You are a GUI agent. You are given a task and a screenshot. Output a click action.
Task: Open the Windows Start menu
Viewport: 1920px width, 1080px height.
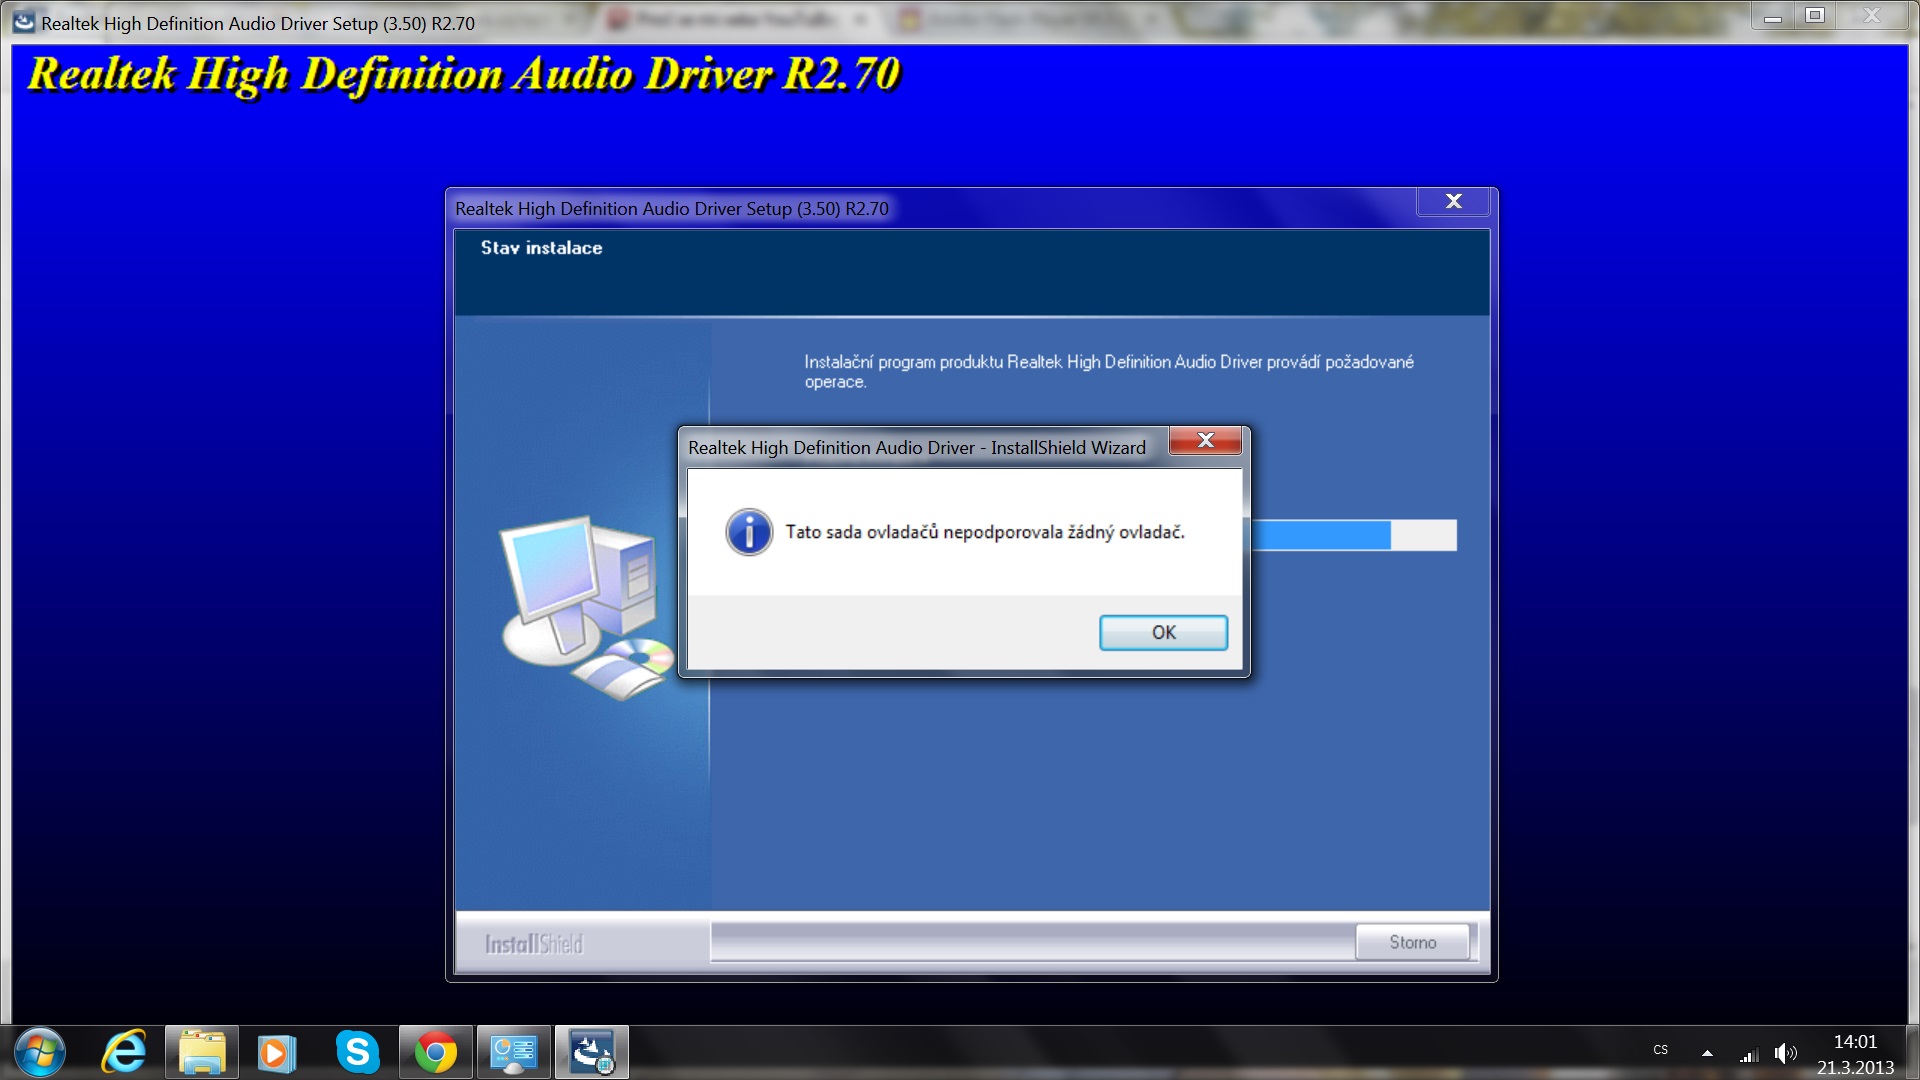(40, 1052)
